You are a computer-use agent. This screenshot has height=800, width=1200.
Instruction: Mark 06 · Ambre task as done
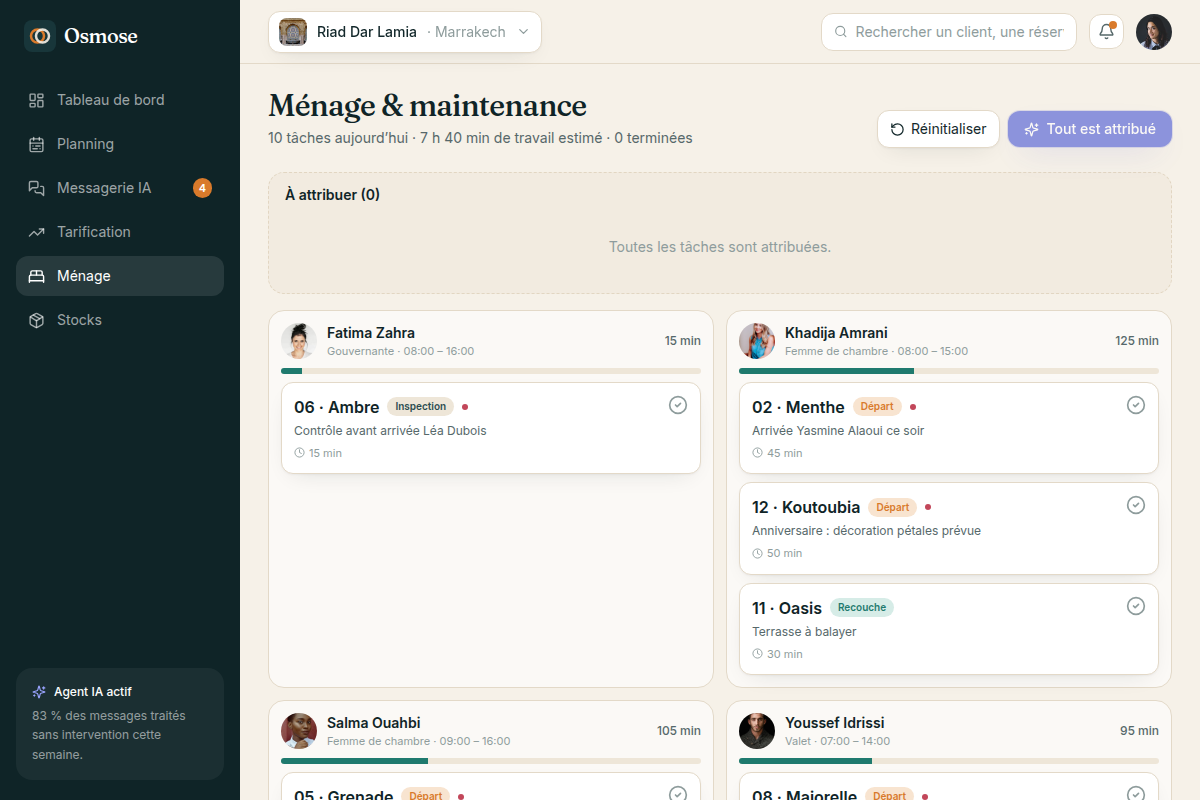click(x=678, y=405)
